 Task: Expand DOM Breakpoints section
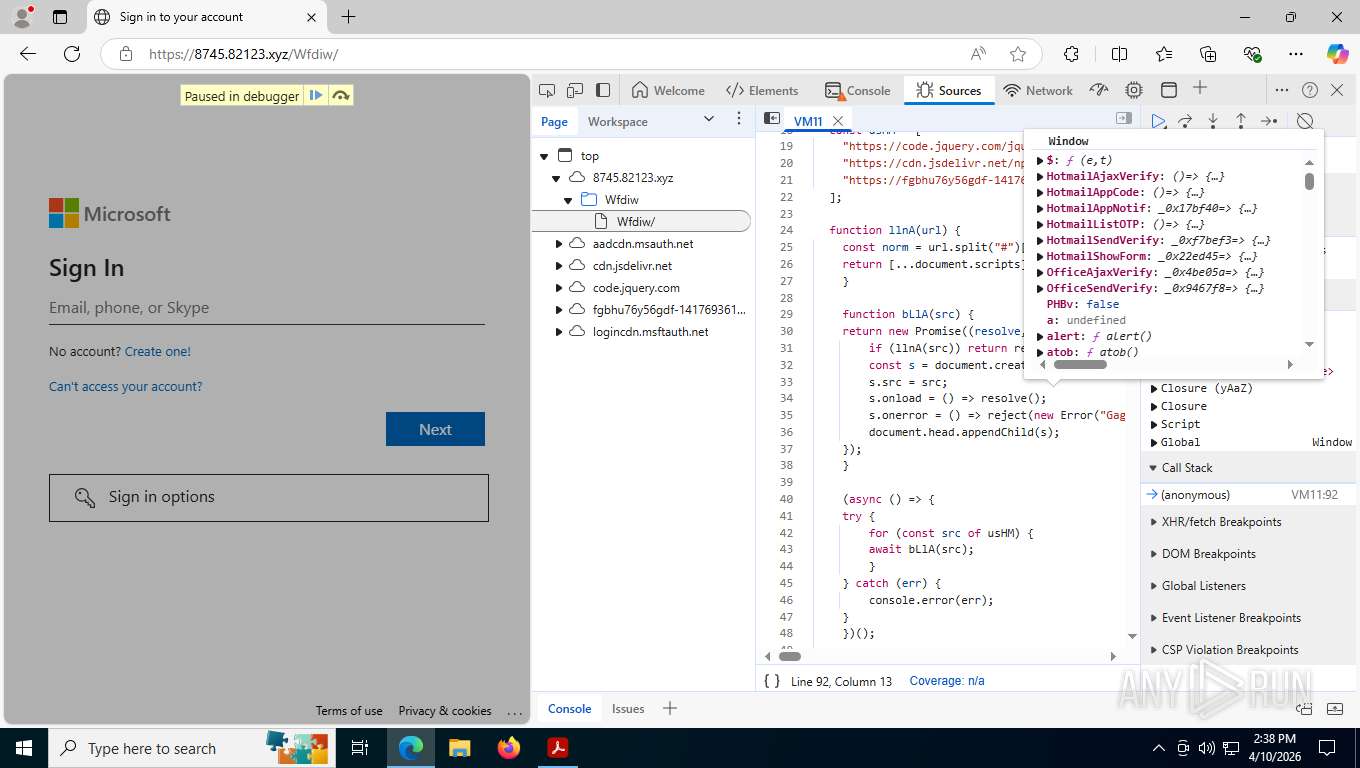pyautogui.click(x=1152, y=554)
